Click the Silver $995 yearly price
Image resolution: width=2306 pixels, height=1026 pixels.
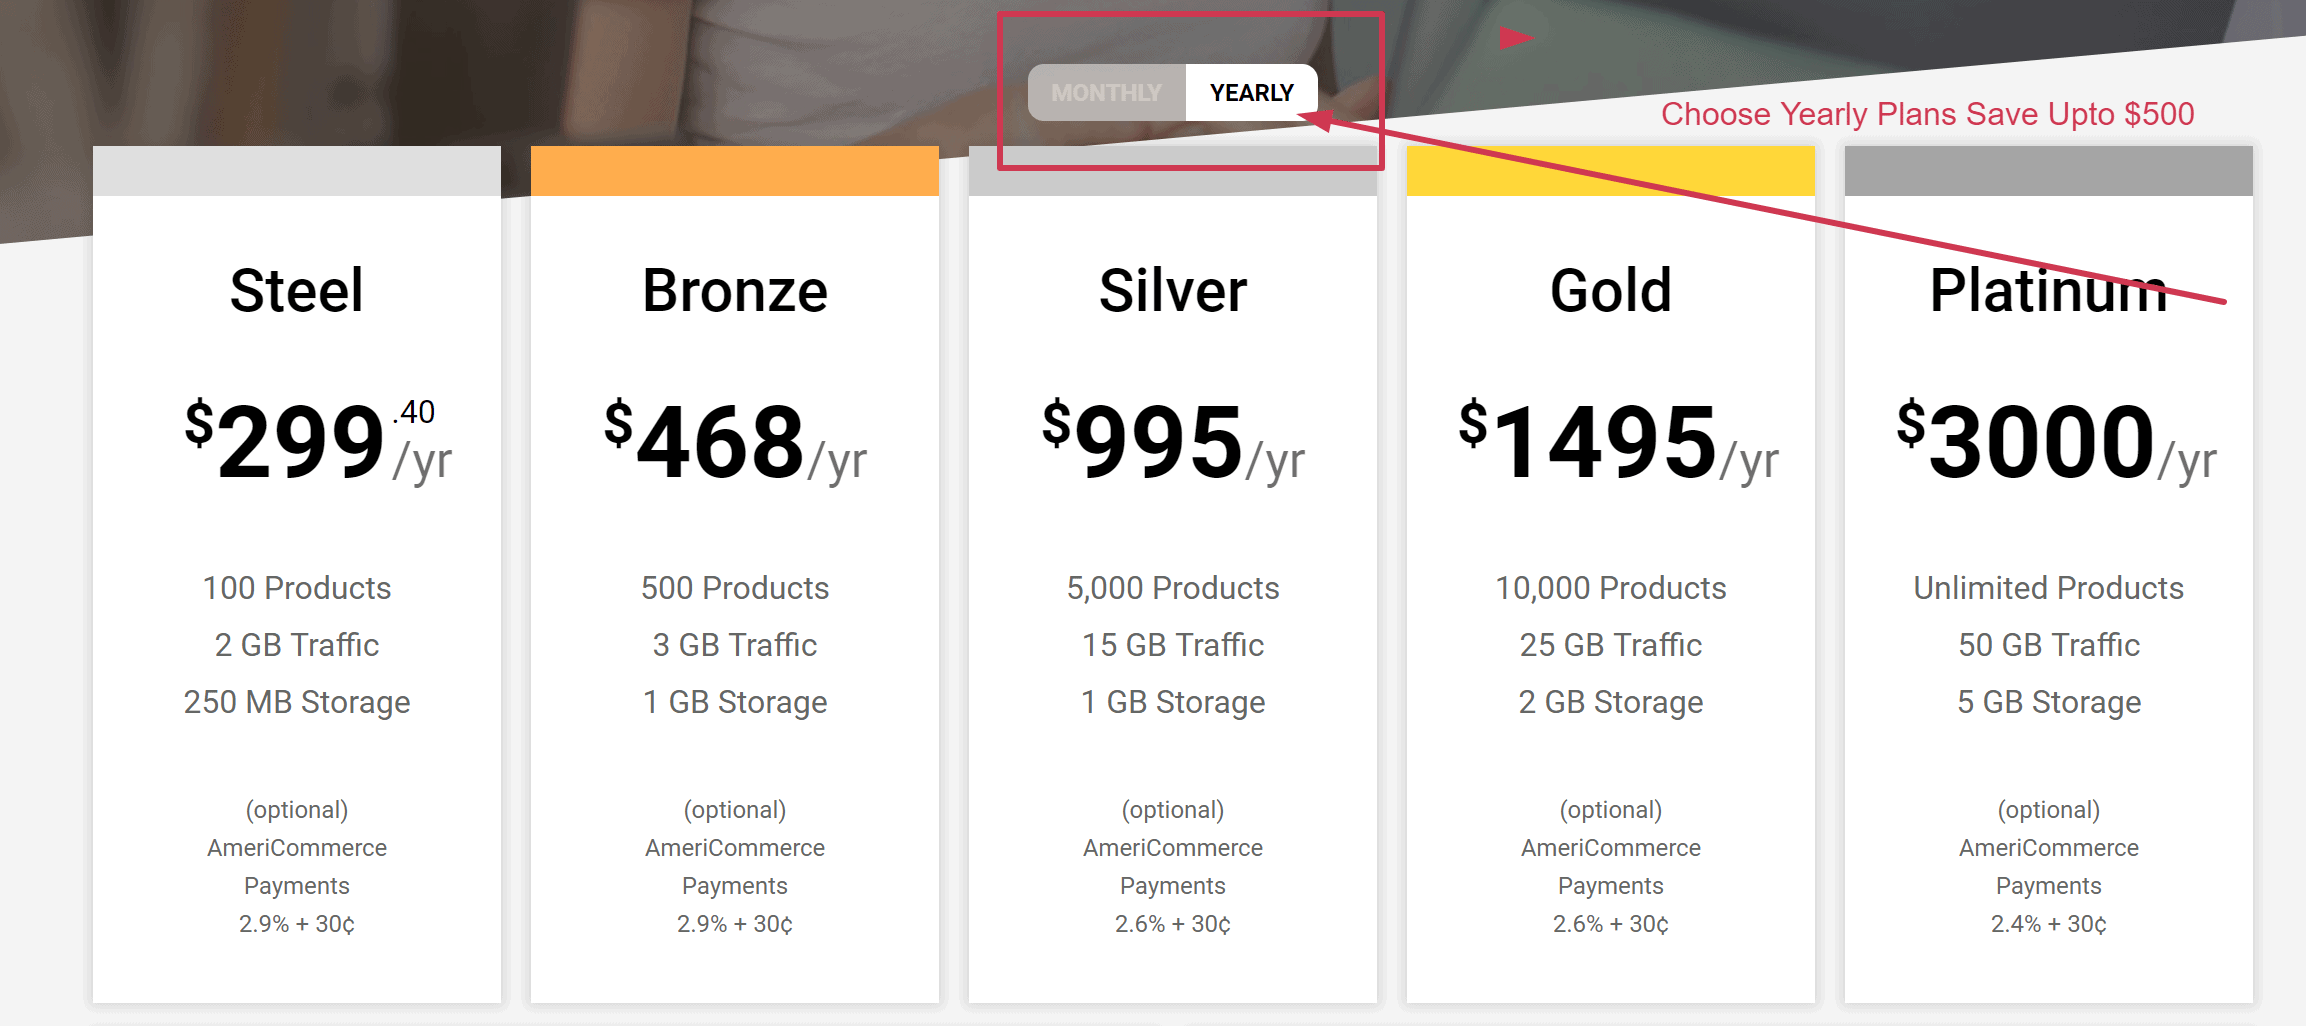(x=1158, y=441)
